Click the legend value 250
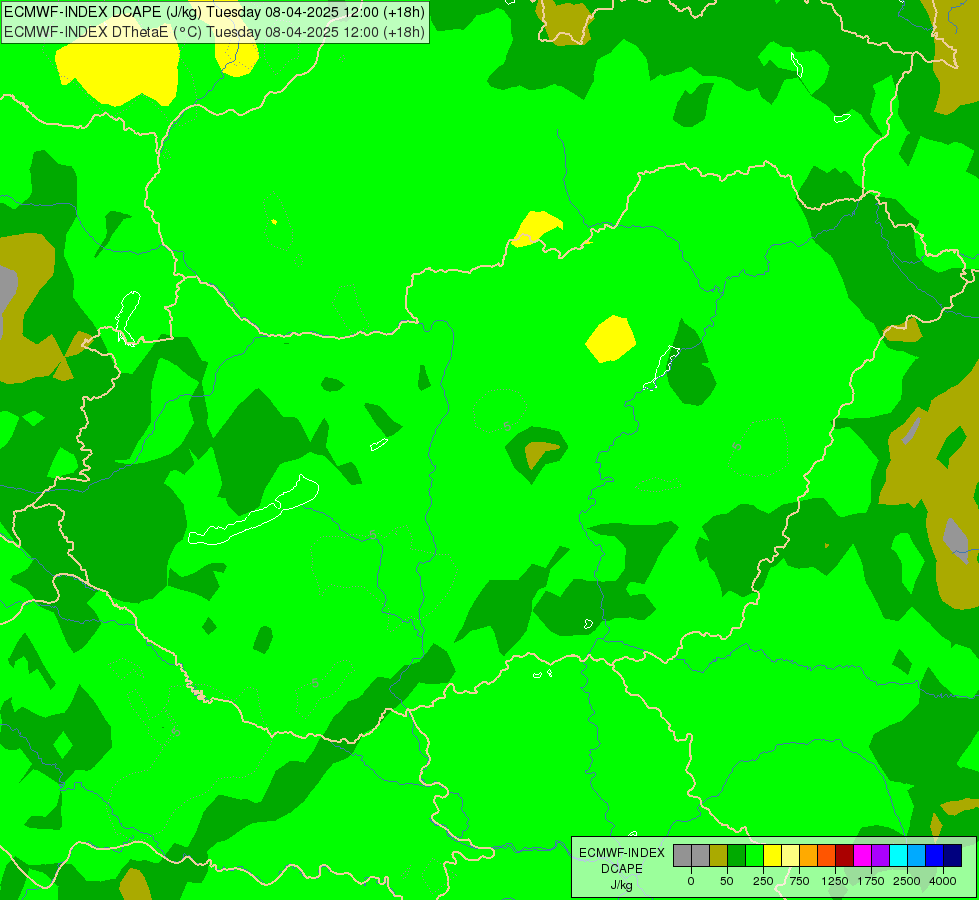The height and width of the screenshot is (900, 979). point(763,881)
